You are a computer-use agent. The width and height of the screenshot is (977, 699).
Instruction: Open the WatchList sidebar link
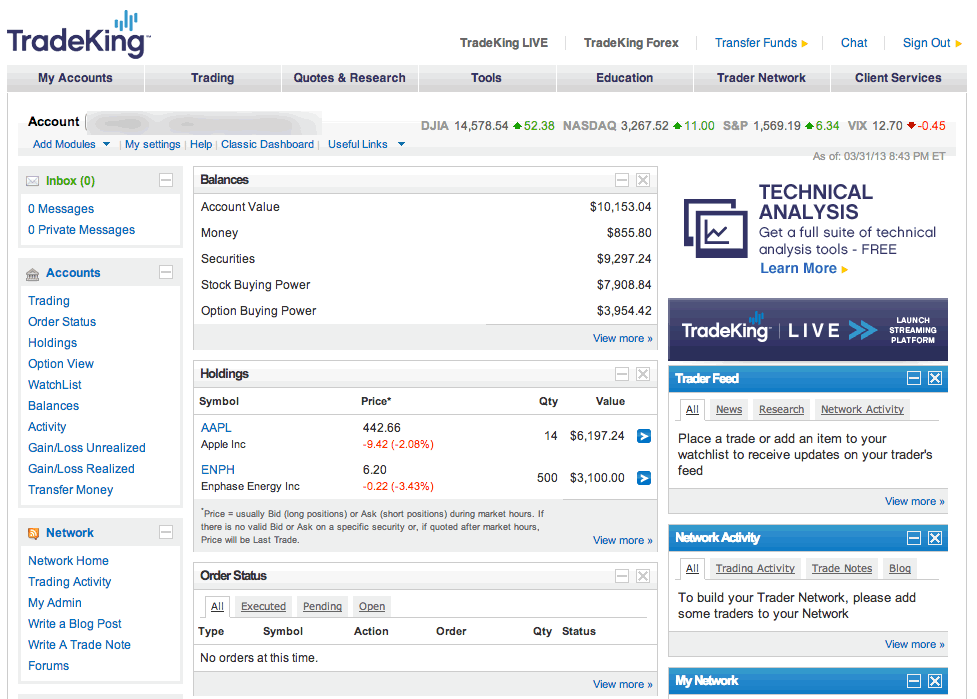[55, 385]
